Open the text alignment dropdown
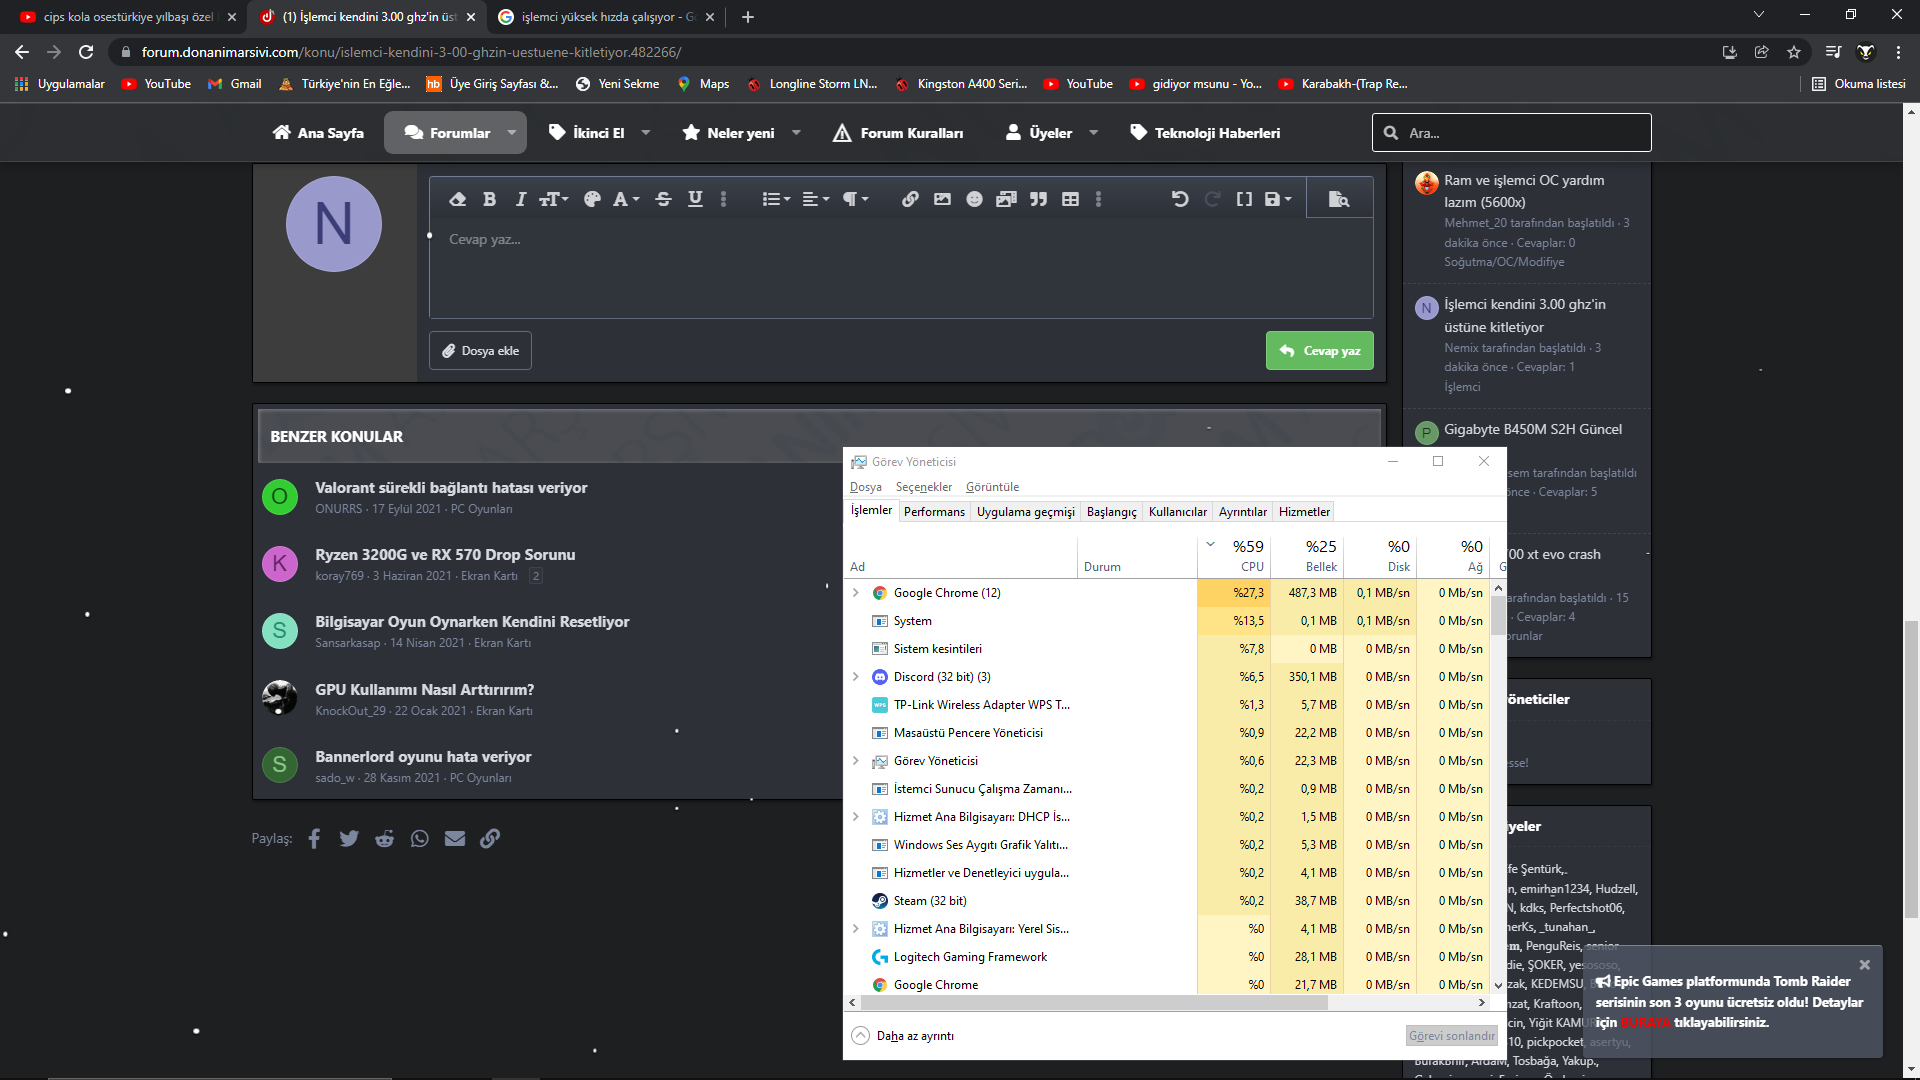The height and width of the screenshot is (1080, 1920). click(x=816, y=199)
